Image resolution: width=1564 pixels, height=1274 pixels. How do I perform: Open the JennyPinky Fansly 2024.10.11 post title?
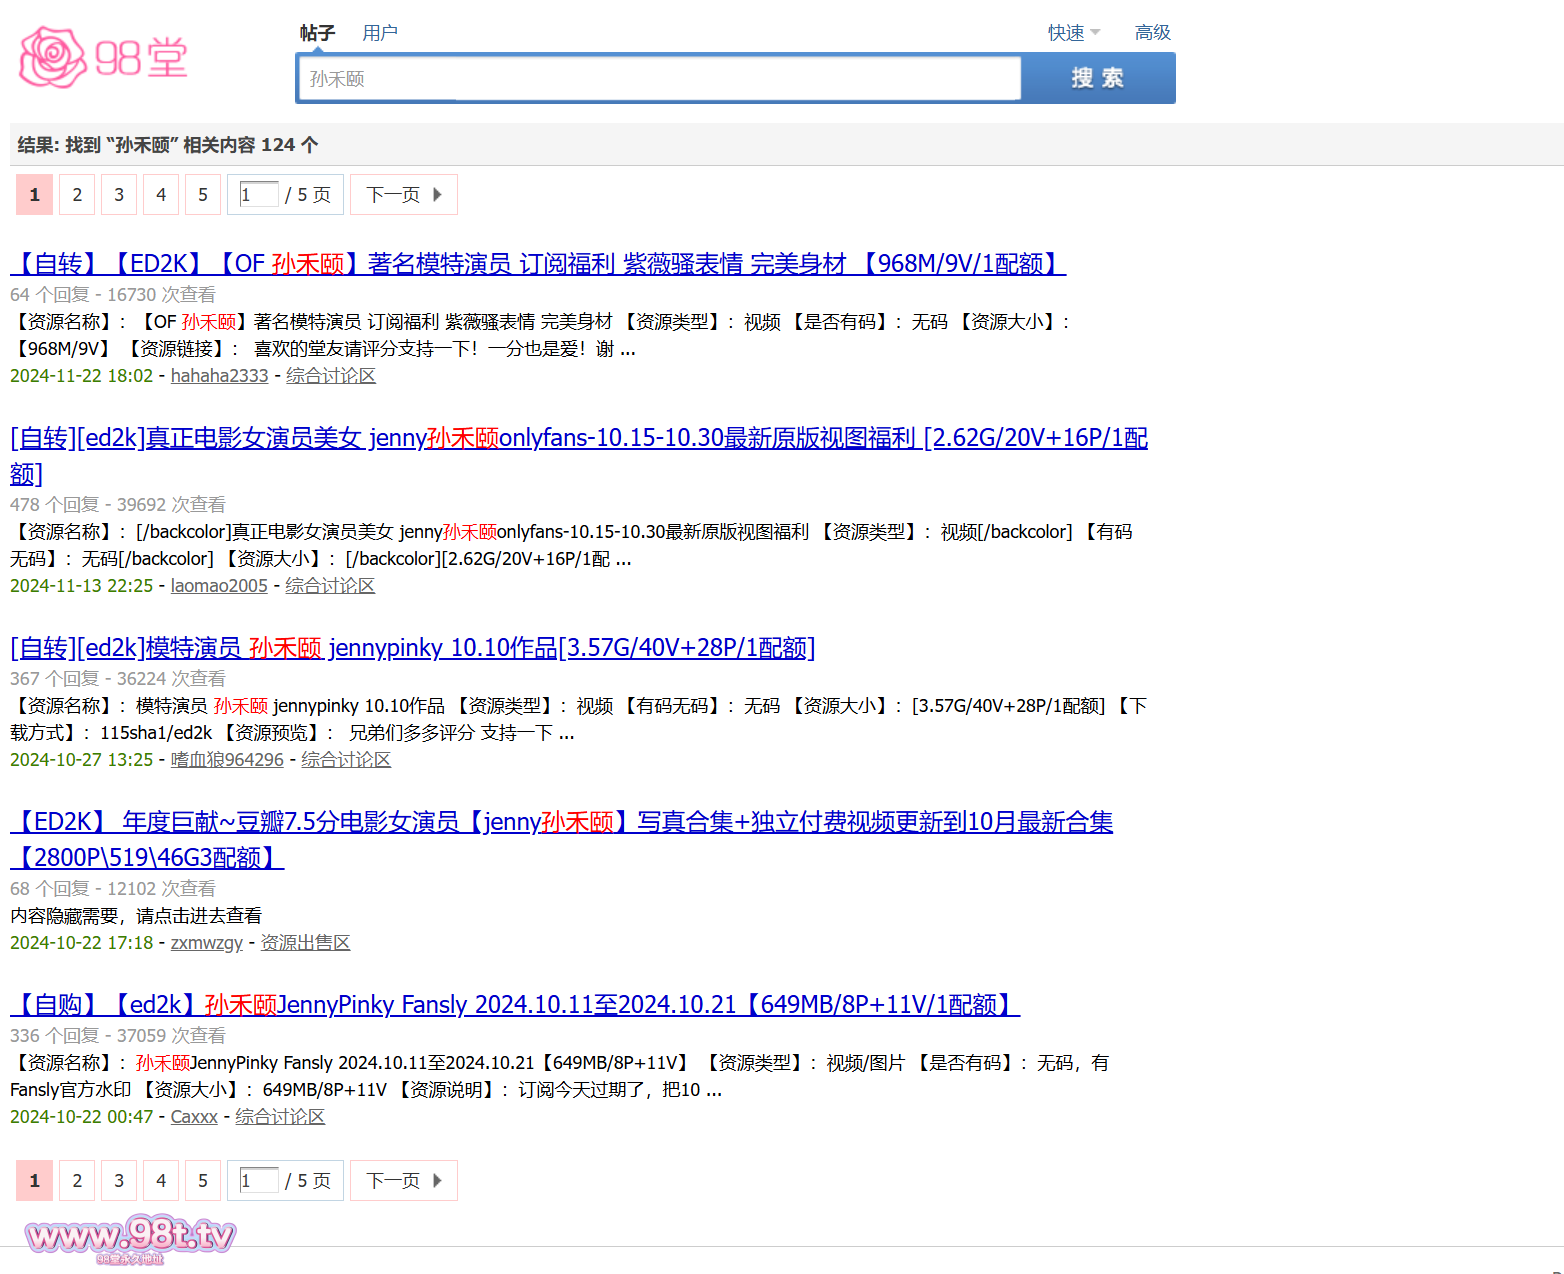(x=515, y=1005)
